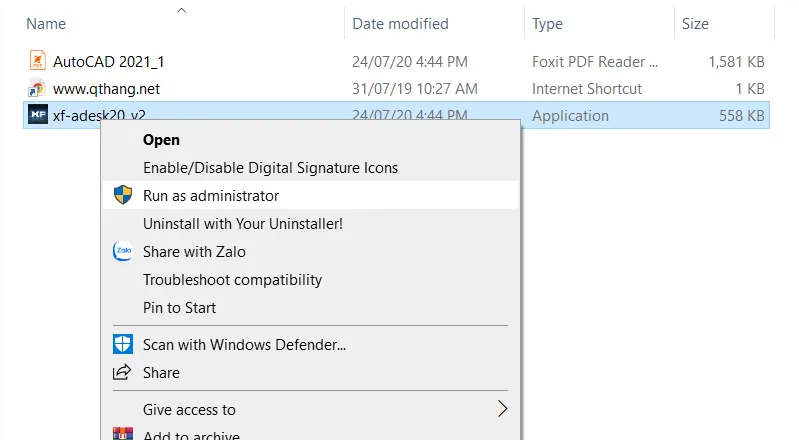
Task: Choose Troubleshoot compatibility option
Action: click(x=232, y=279)
